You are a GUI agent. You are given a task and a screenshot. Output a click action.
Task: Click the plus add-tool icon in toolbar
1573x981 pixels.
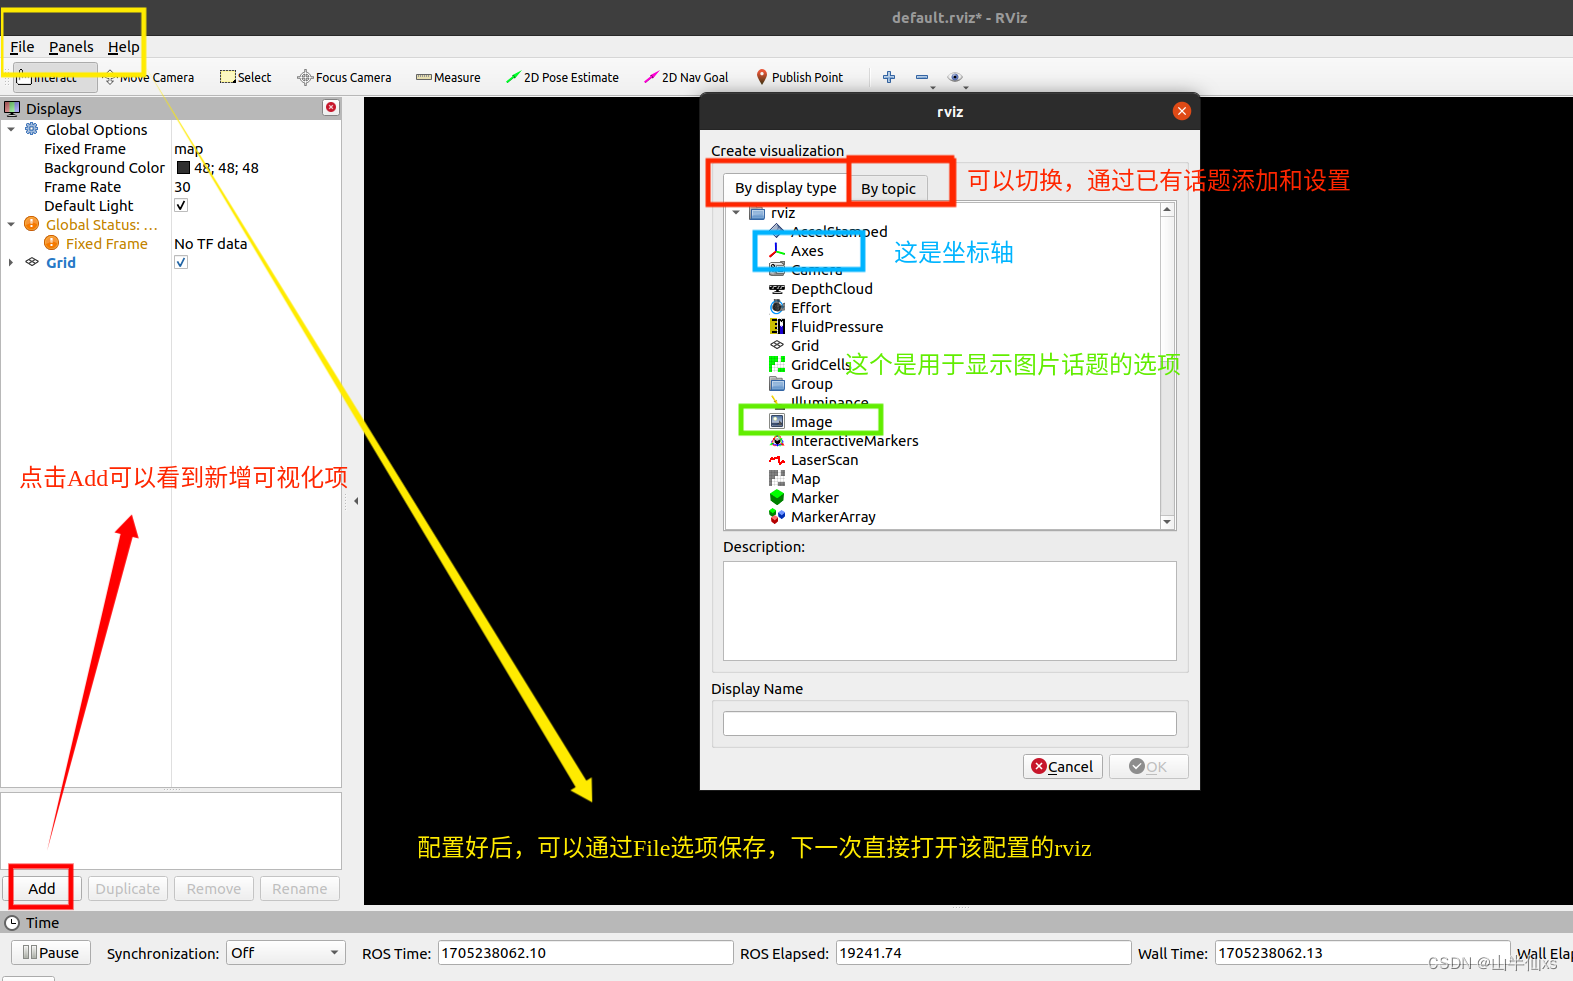pos(889,77)
